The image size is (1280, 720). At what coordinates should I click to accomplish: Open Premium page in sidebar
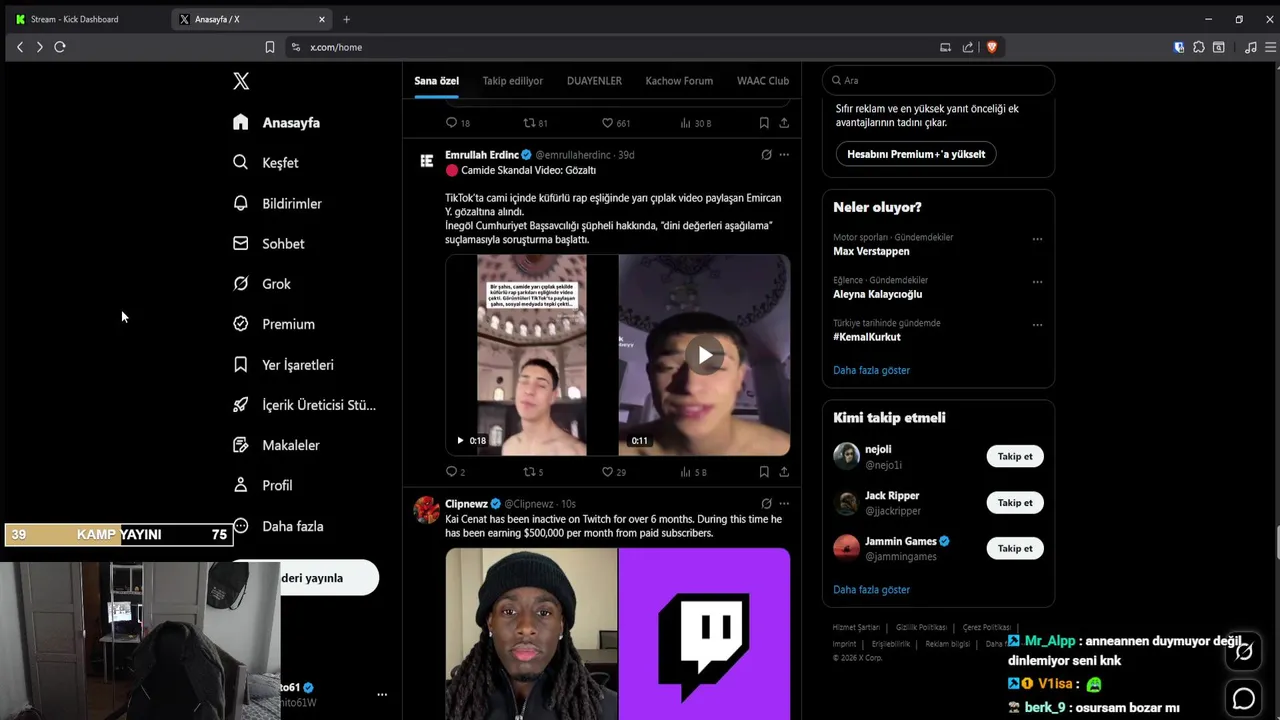pyautogui.click(x=274, y=324)
